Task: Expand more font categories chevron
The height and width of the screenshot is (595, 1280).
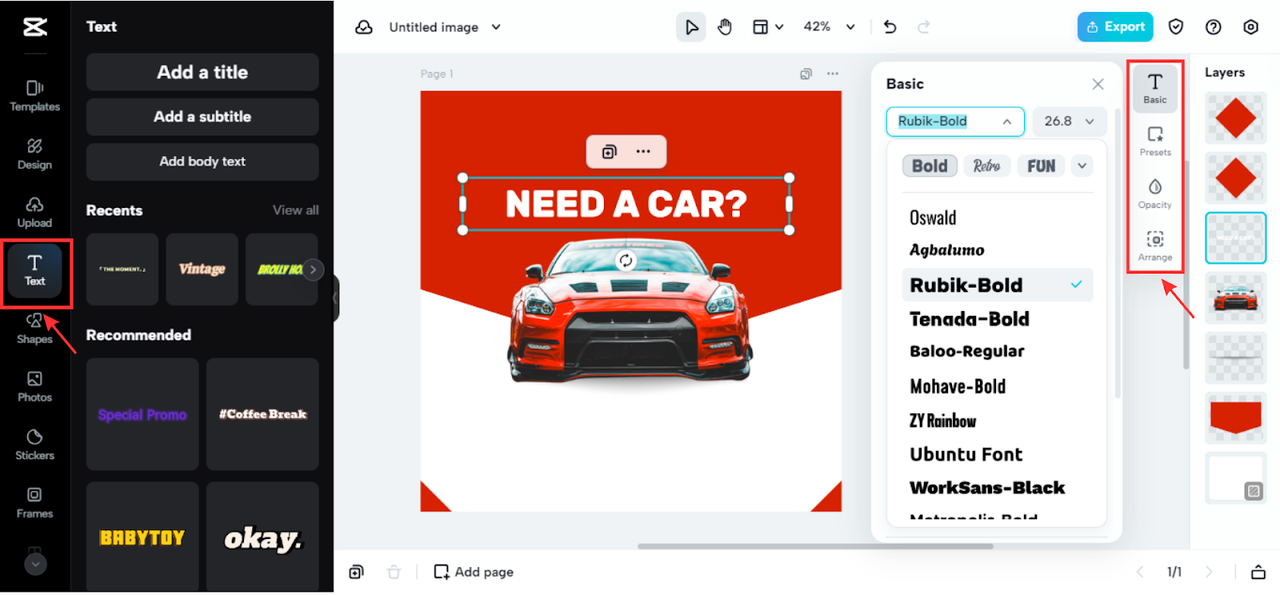Action: point(1082,166)
